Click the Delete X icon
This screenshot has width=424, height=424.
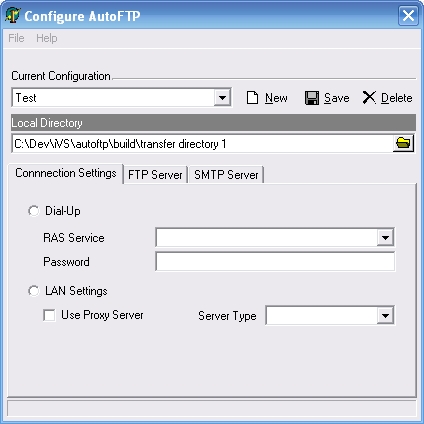point(369,98)
